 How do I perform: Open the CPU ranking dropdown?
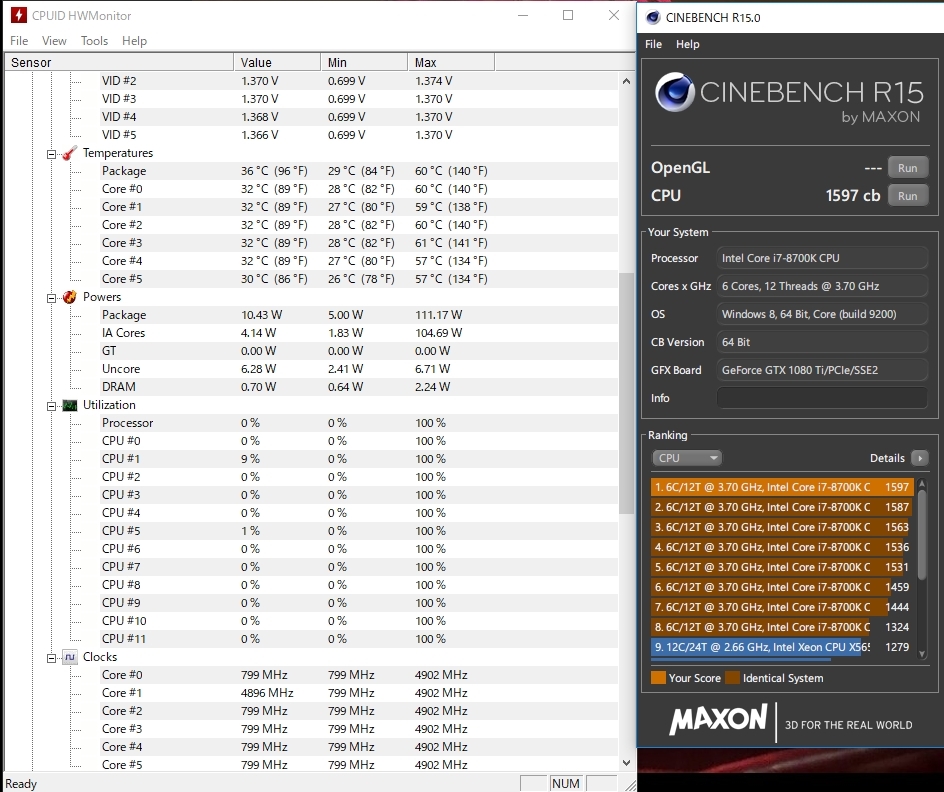pyautogui.click(x=687, y=458)
